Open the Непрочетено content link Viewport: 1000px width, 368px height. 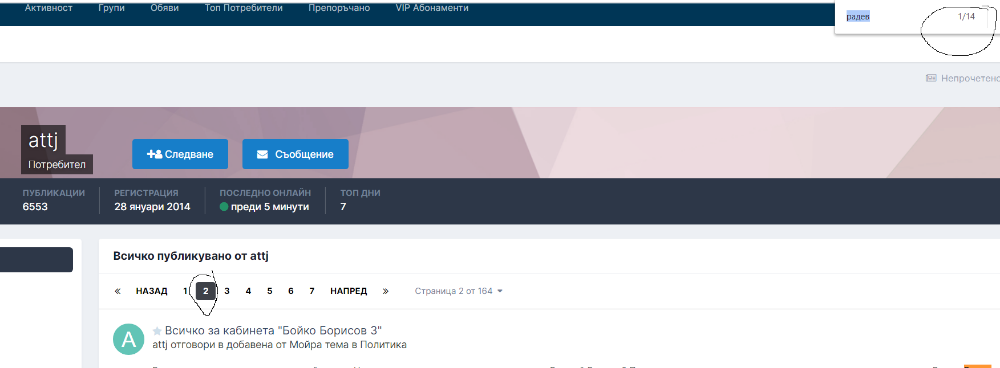(969, 78)
